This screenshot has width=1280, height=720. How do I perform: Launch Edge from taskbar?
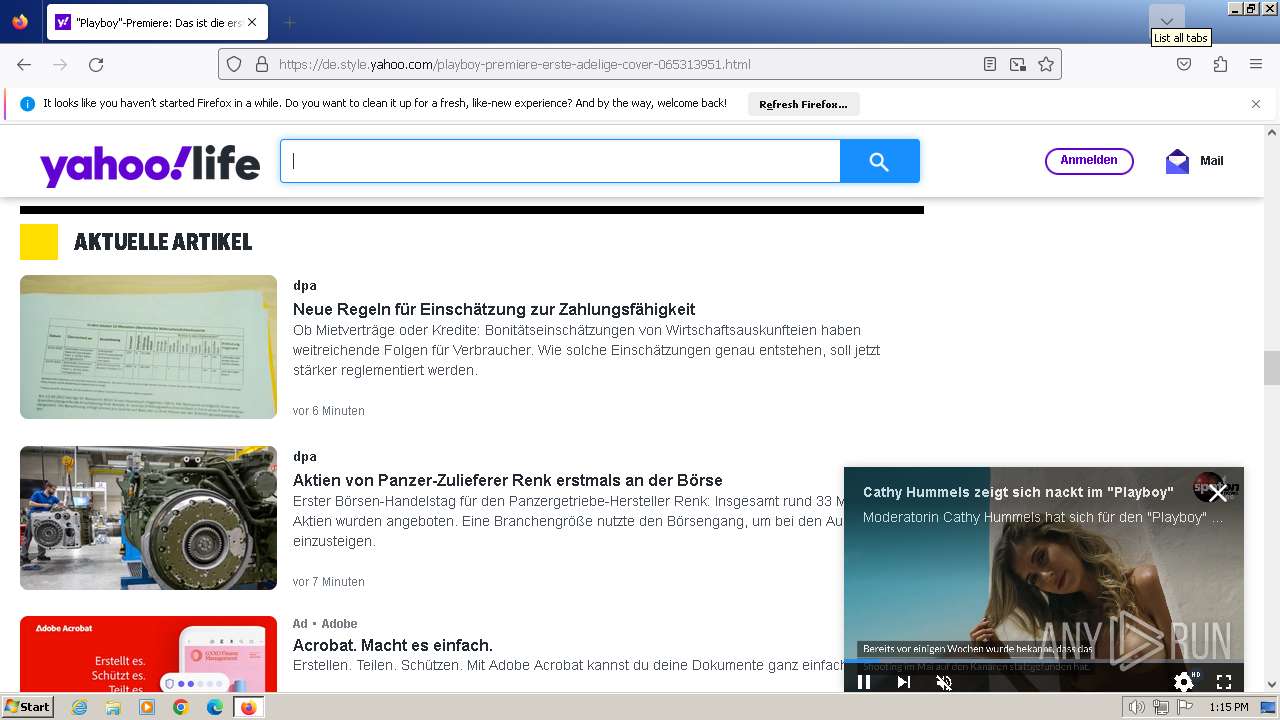pyautogui.click(x=215, y=707)
